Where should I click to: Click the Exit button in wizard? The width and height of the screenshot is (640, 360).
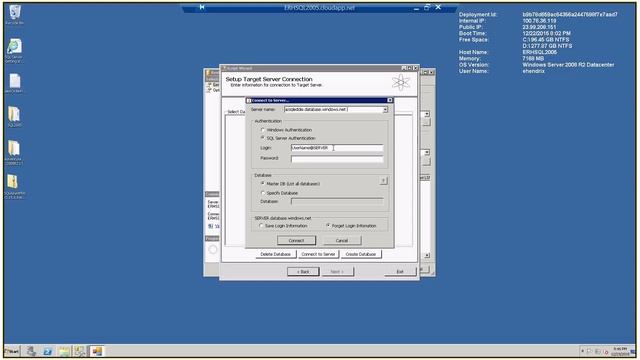[x=400, y=272]
